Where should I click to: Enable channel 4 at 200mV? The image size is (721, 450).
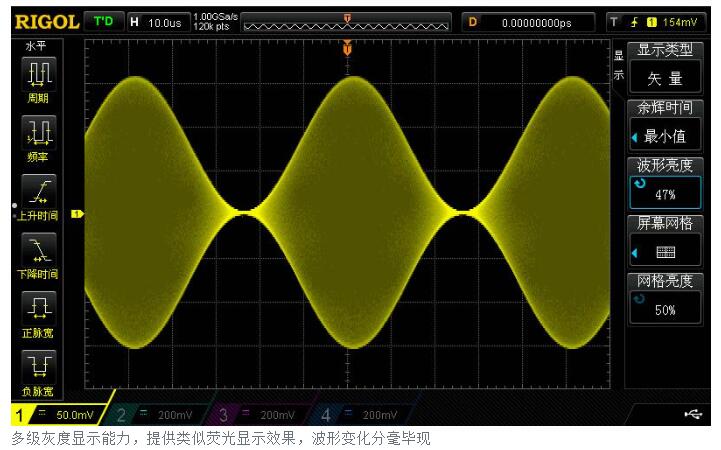363,414
